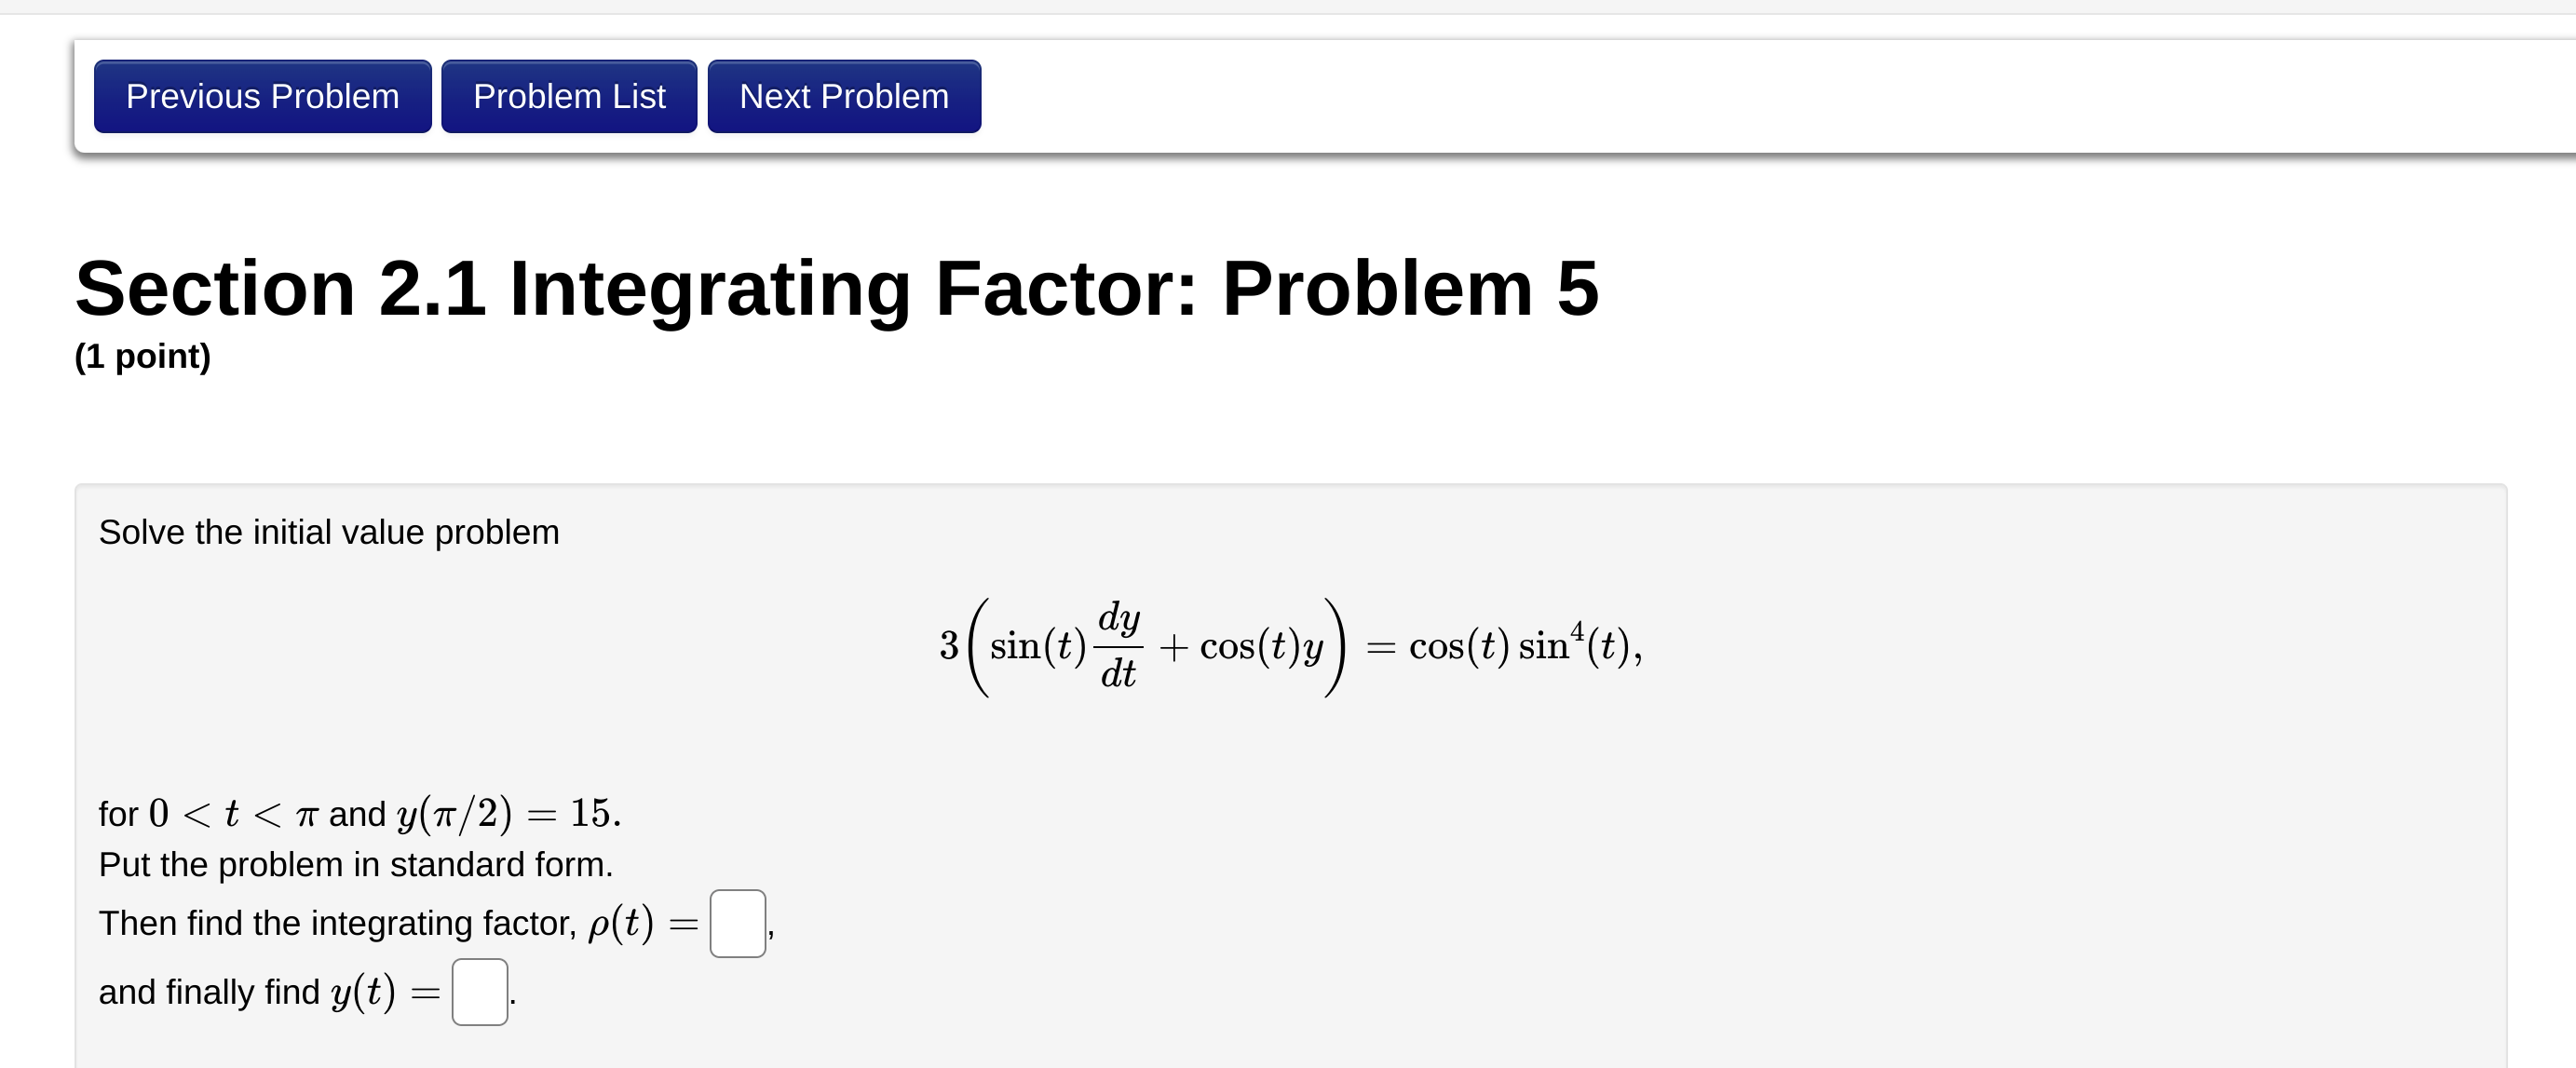This screenshot has height=1068, width=2576.
Task: Return to the full Problem List page
Action: click(568, 96)
